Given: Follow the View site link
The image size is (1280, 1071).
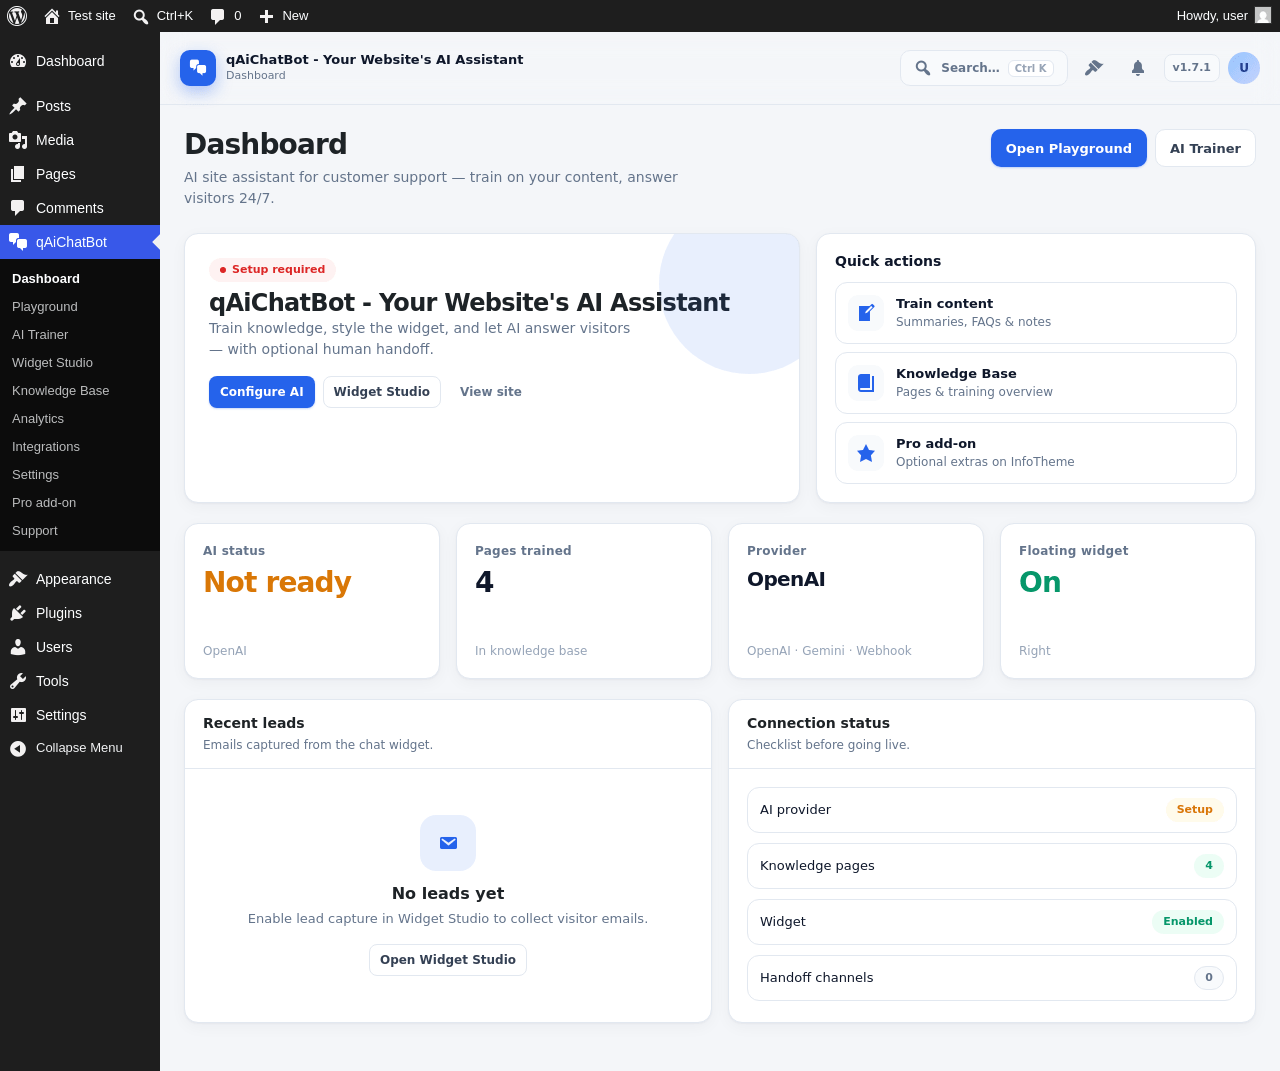Looking at the screenshot, I should (x=491, y=392).
